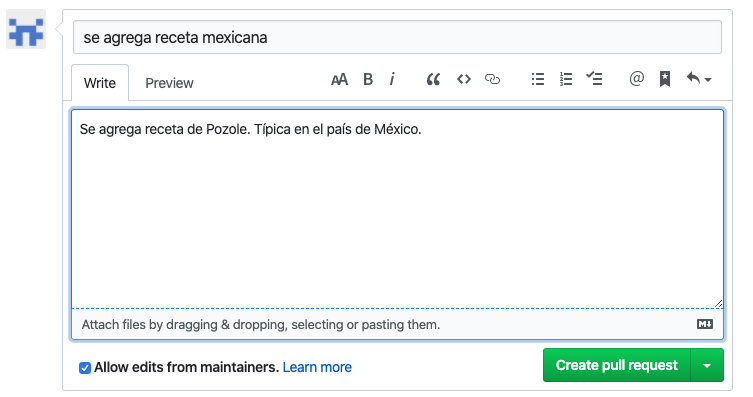Reference an issue with bookmark icon

[x=665, y=79]
